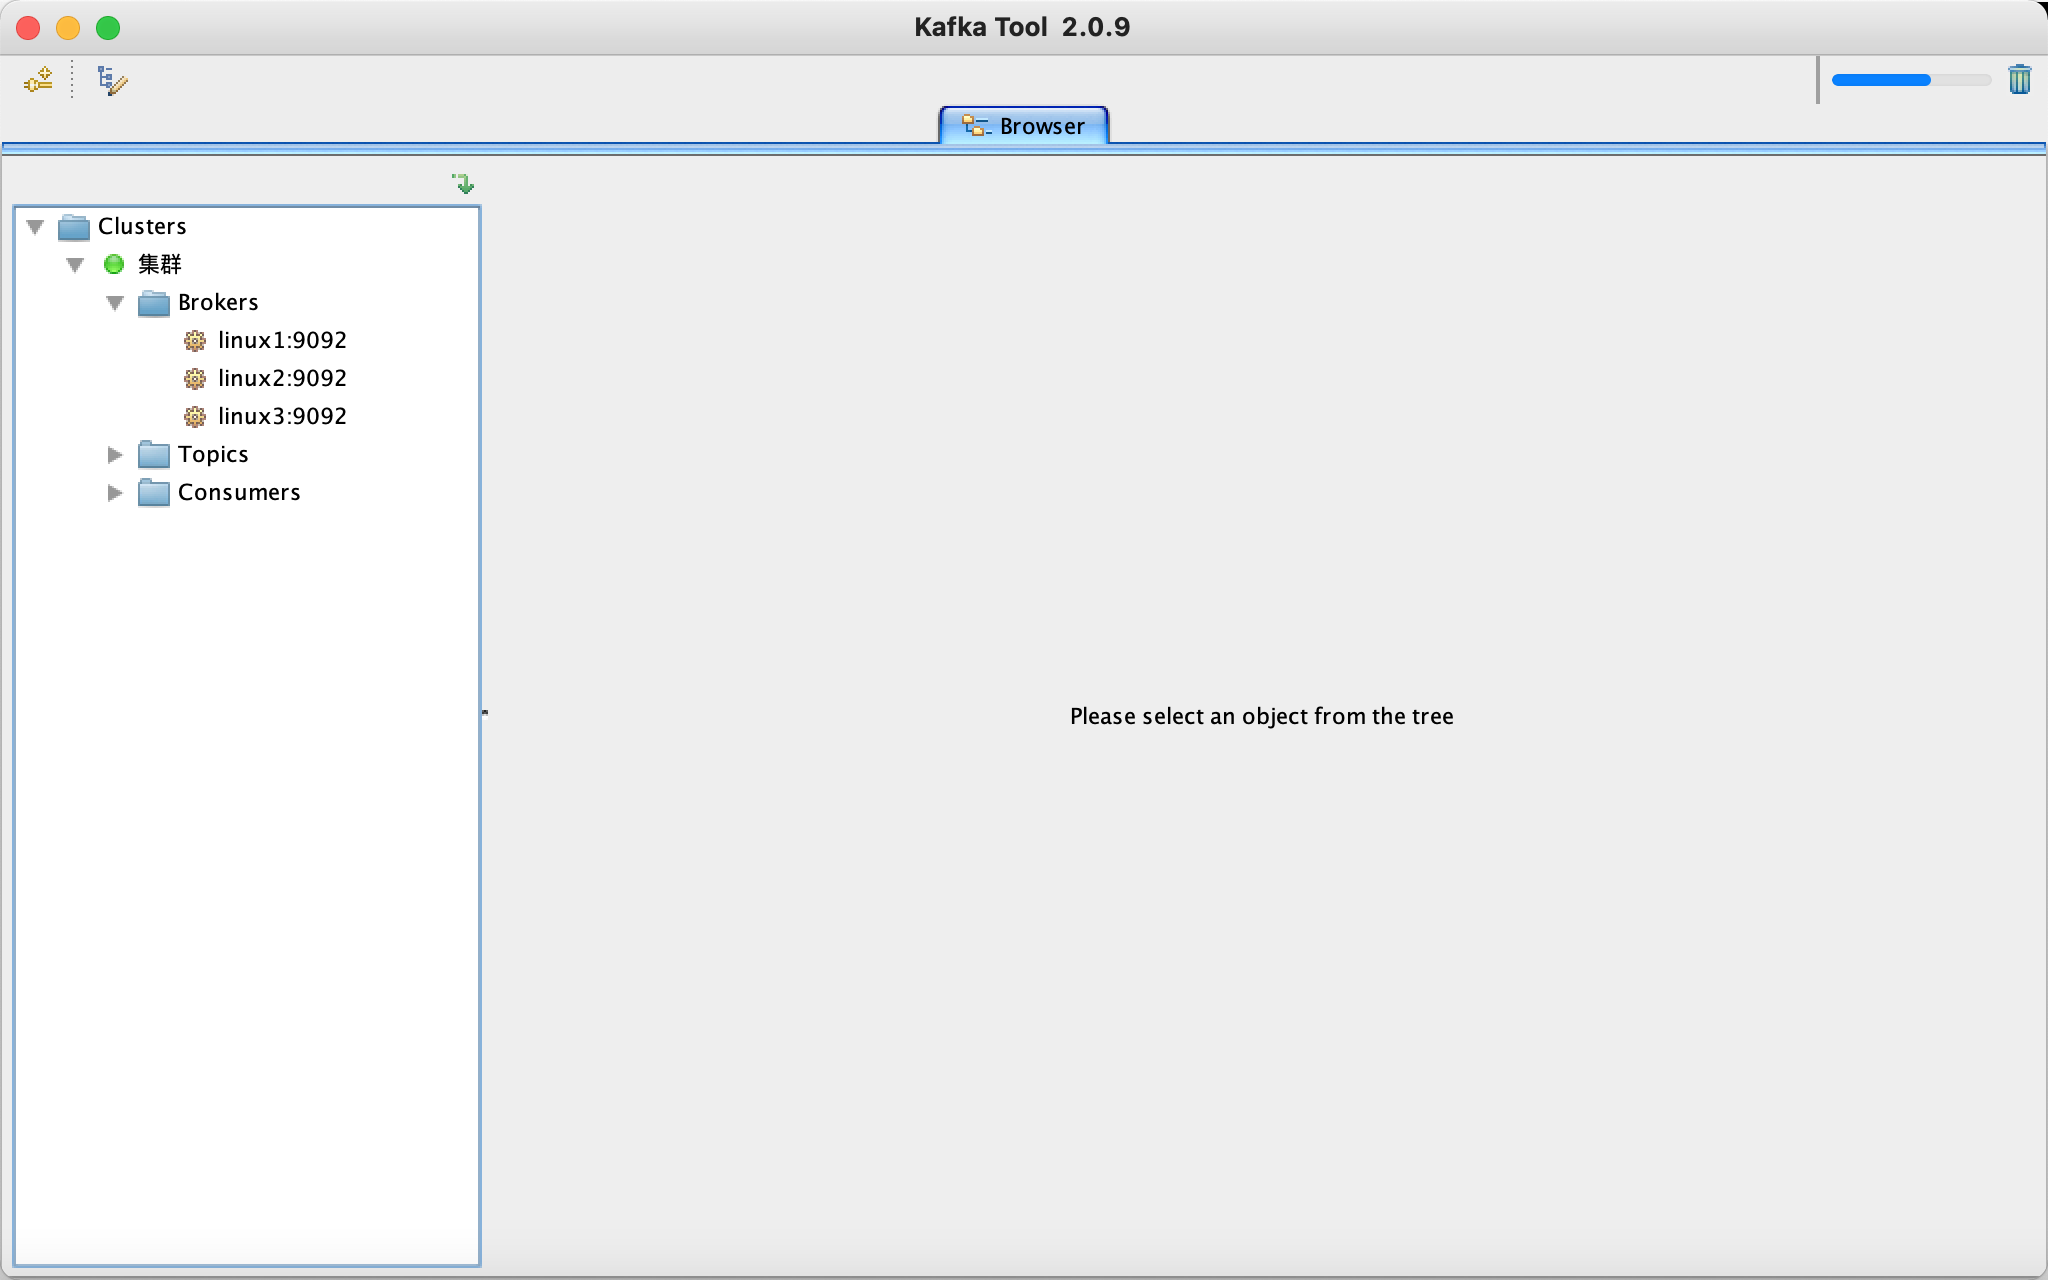Select broker linux1:9092
Viewport: 2048px width, 1280px height.
(x=282, y=340)
